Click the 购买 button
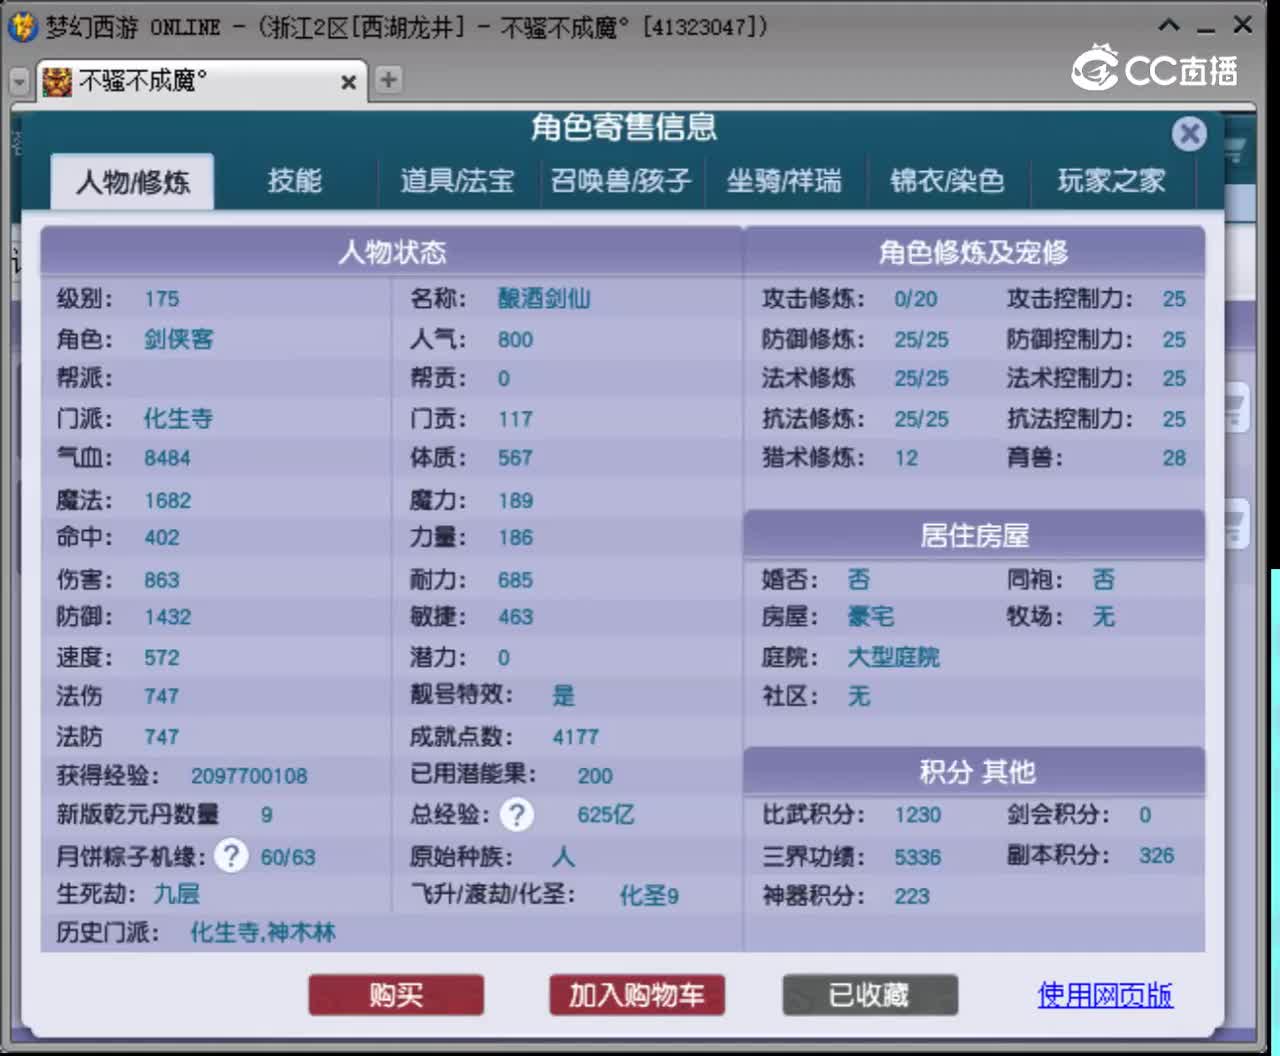The image size is (1280, 1056). pos(396,995)
